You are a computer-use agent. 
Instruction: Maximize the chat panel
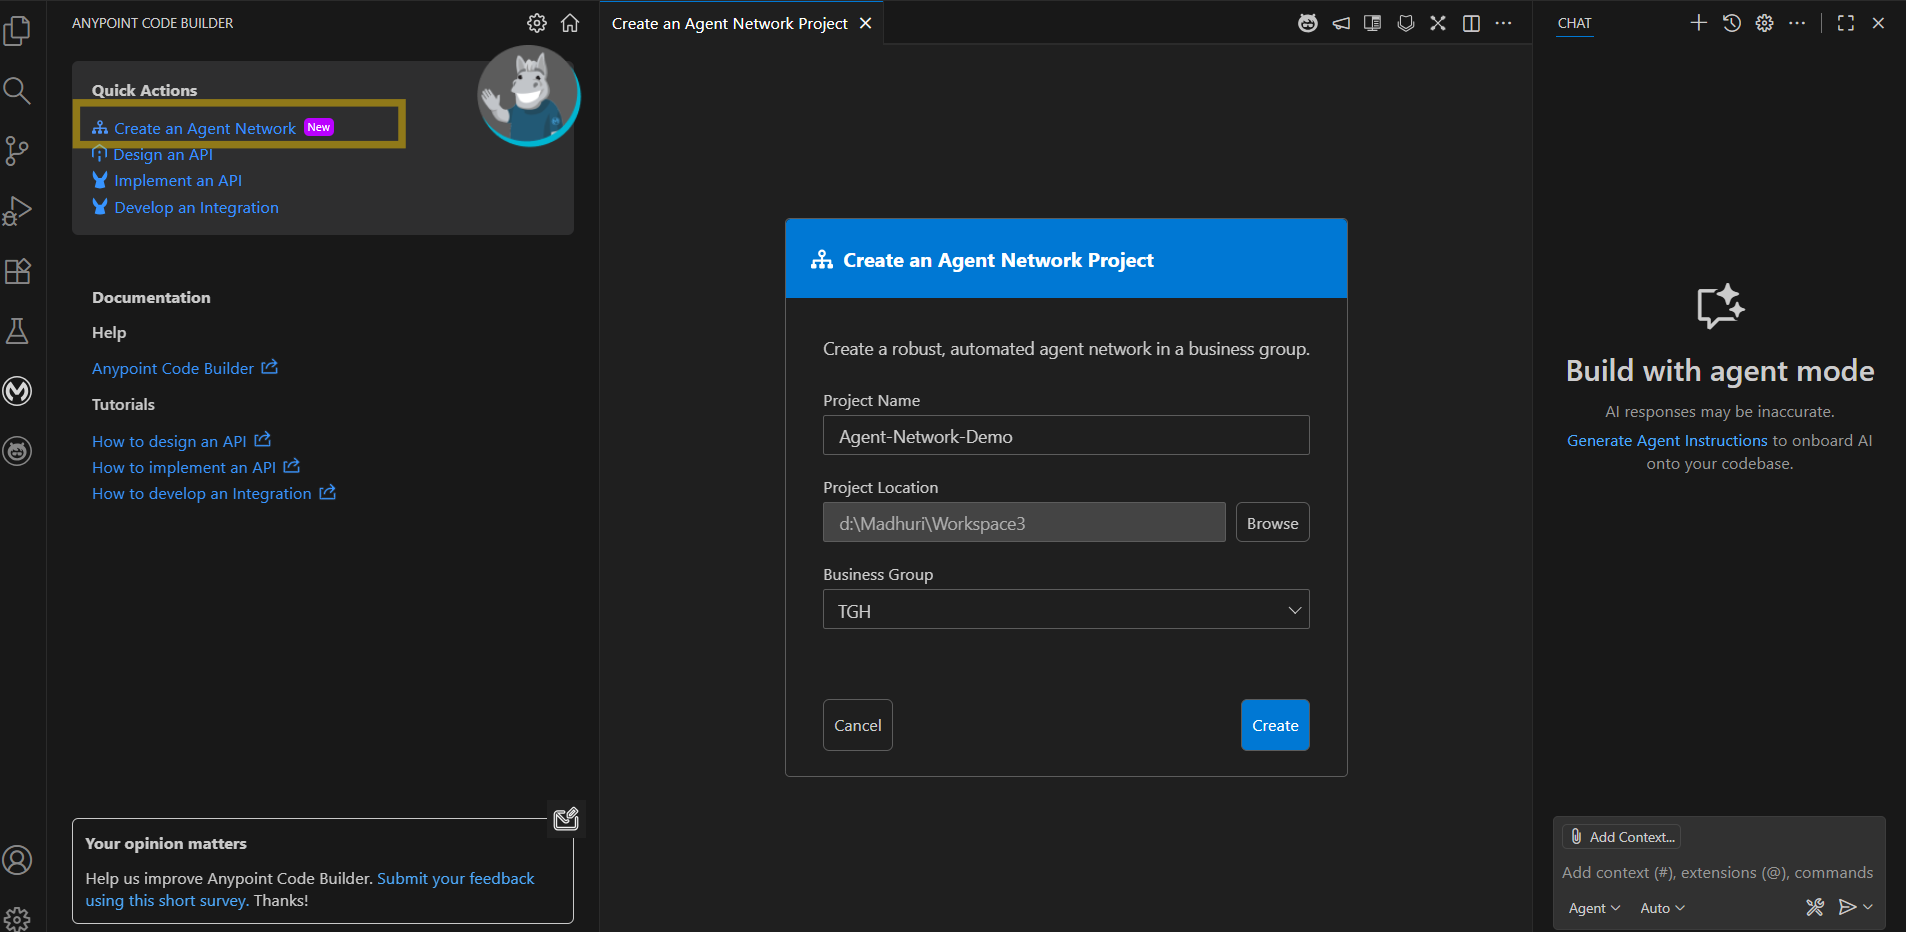click(x=1846, y=23)
